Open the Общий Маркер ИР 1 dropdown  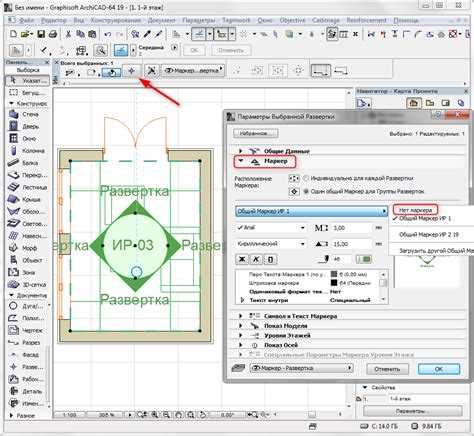(311, 211)
